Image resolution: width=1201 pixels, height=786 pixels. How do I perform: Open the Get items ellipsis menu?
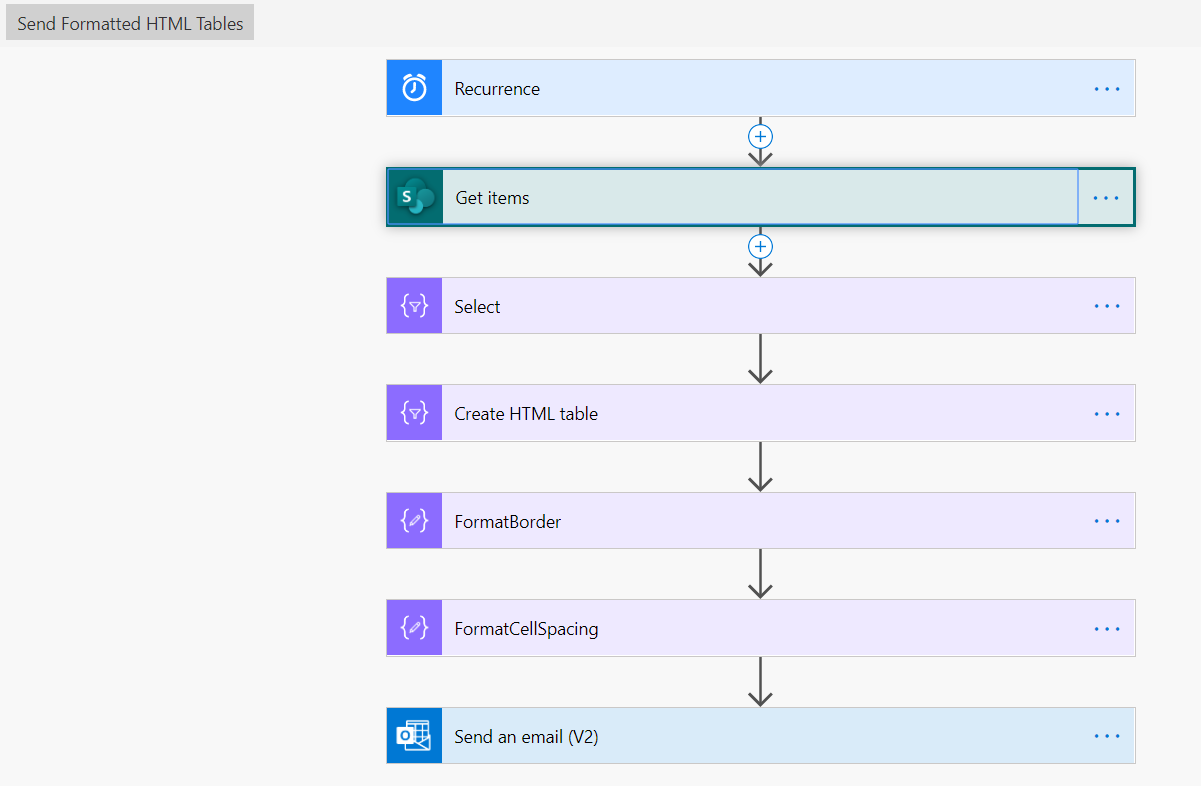(1106, 197)
